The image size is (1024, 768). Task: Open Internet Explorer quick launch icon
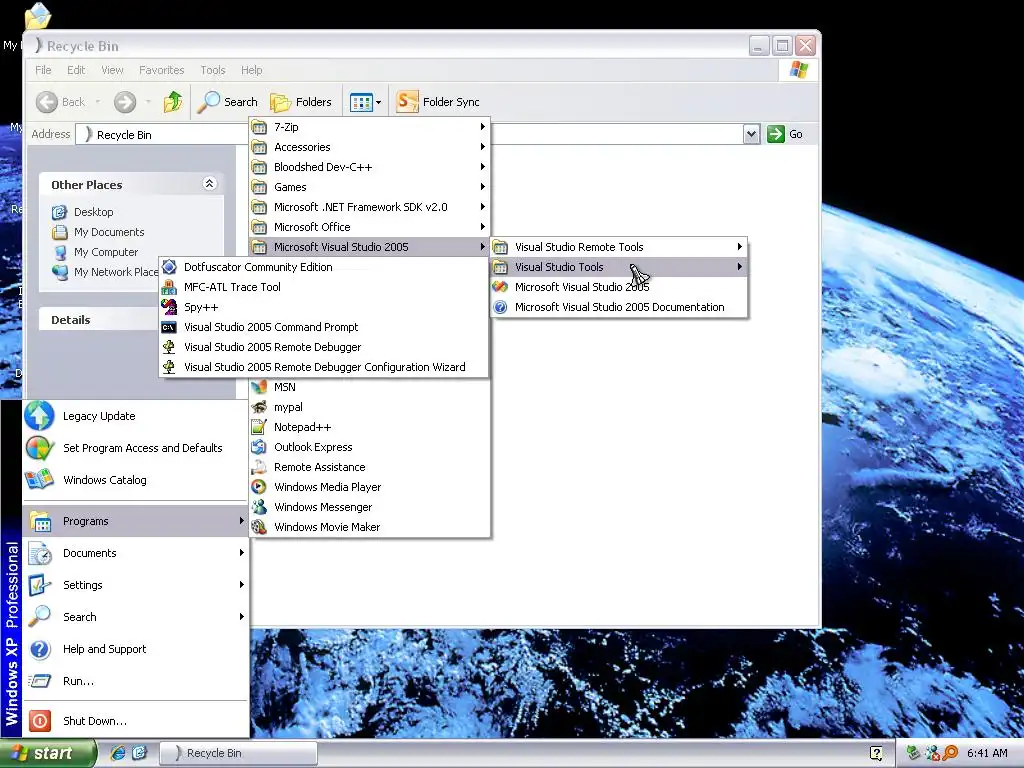point(118,753)
